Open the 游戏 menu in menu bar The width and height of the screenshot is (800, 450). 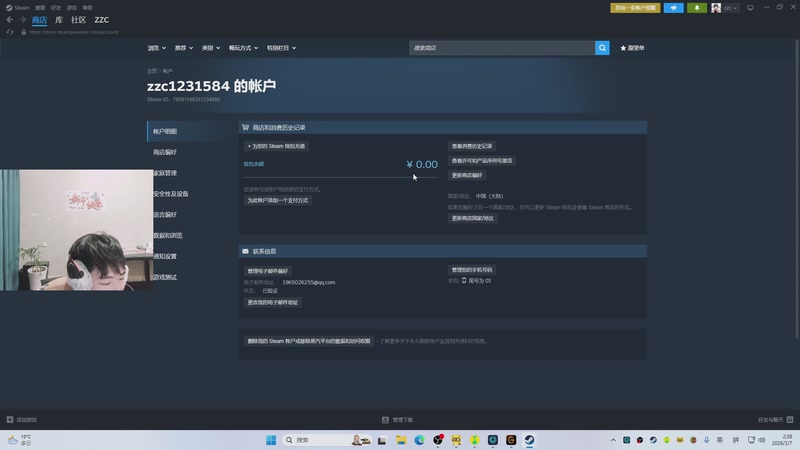click(x=71, y=8)
